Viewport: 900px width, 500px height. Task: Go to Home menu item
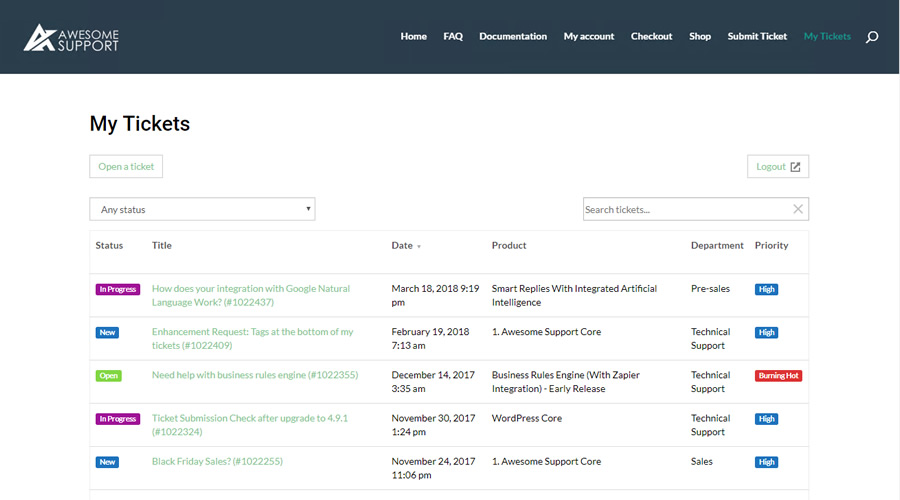[x=413, y=36]
